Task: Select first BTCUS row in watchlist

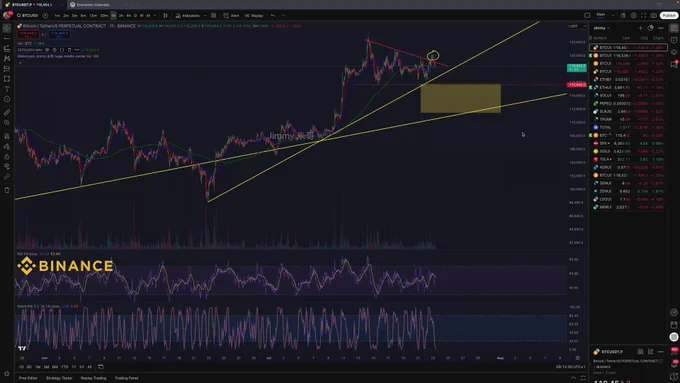Action: point(628,48)
